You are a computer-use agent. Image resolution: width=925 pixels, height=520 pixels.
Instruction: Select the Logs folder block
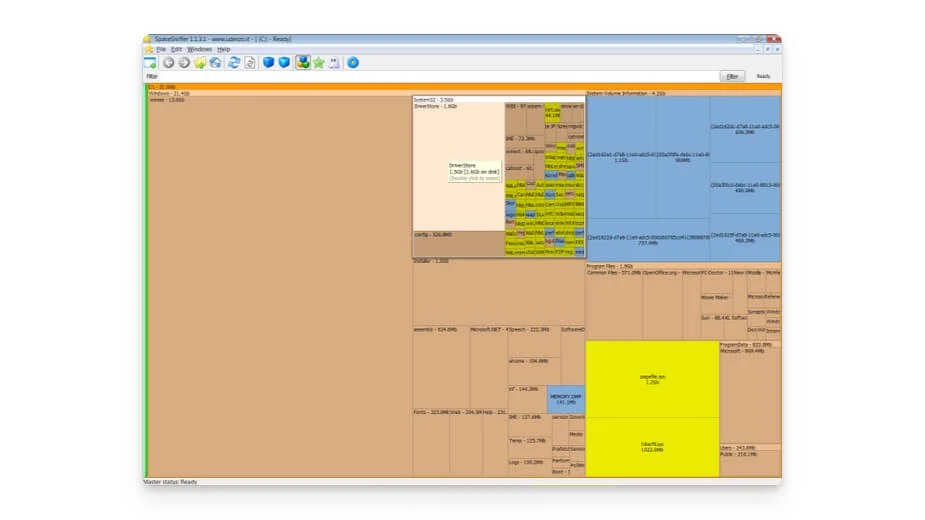[530, 468]
